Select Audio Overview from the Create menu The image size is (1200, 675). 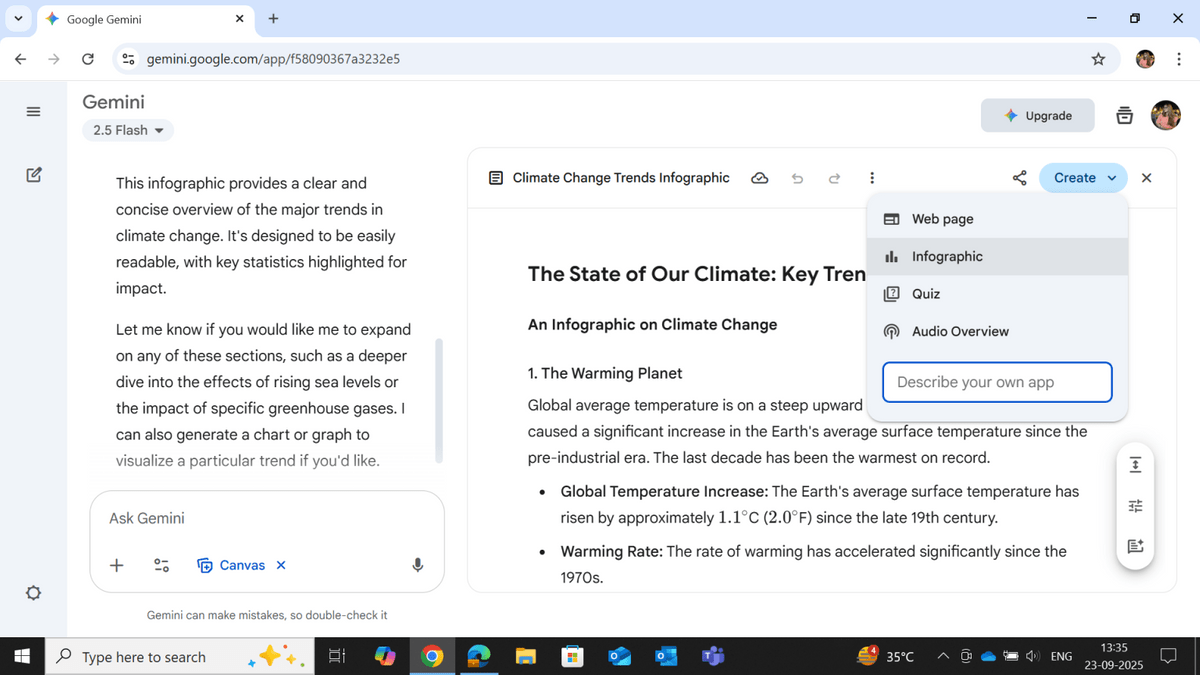[959, 331]
